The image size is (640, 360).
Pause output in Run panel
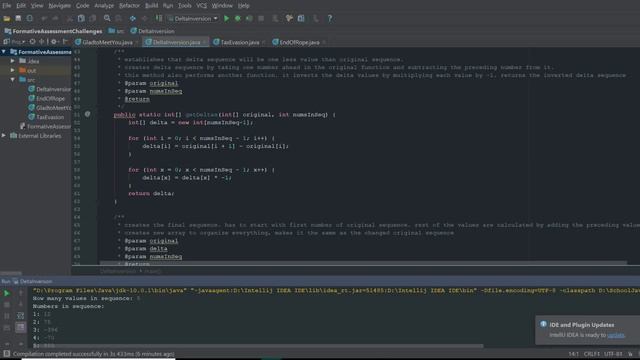click(x=7, y=316)
